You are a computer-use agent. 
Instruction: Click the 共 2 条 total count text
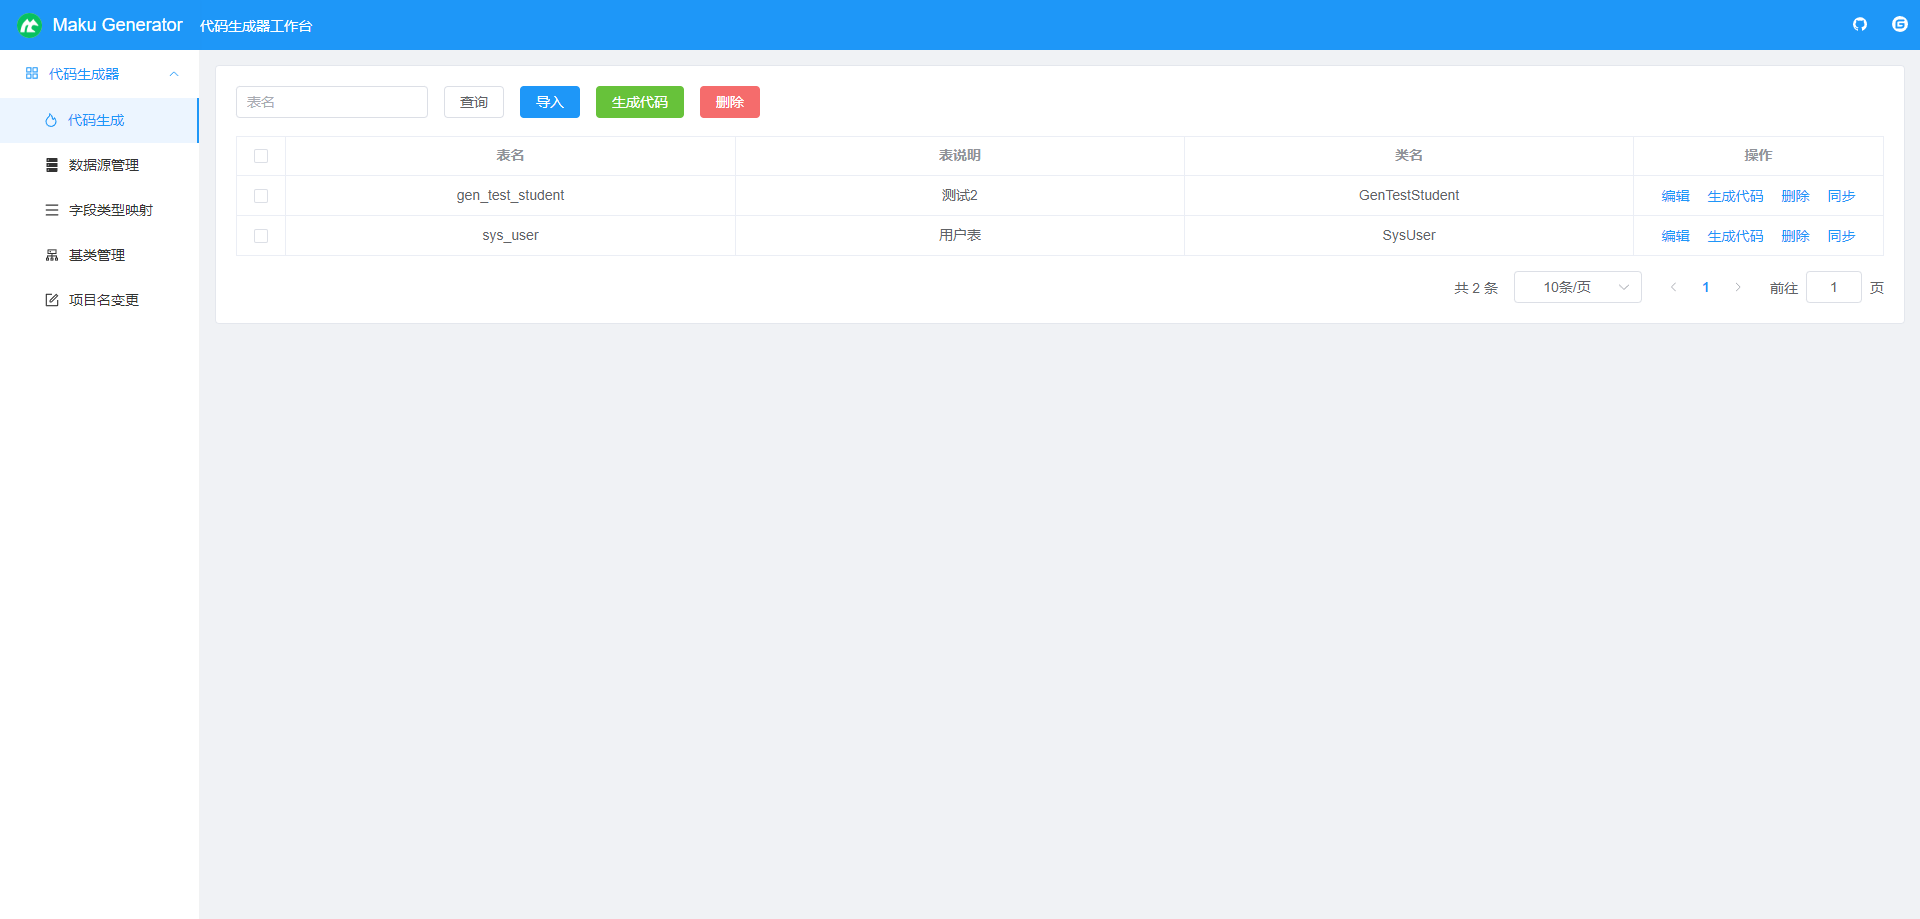click(x=1476, y=288)
